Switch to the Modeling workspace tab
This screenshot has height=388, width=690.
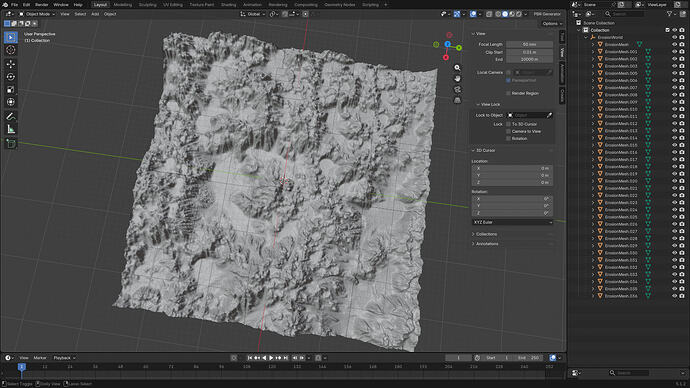click(x=123, y=5)
